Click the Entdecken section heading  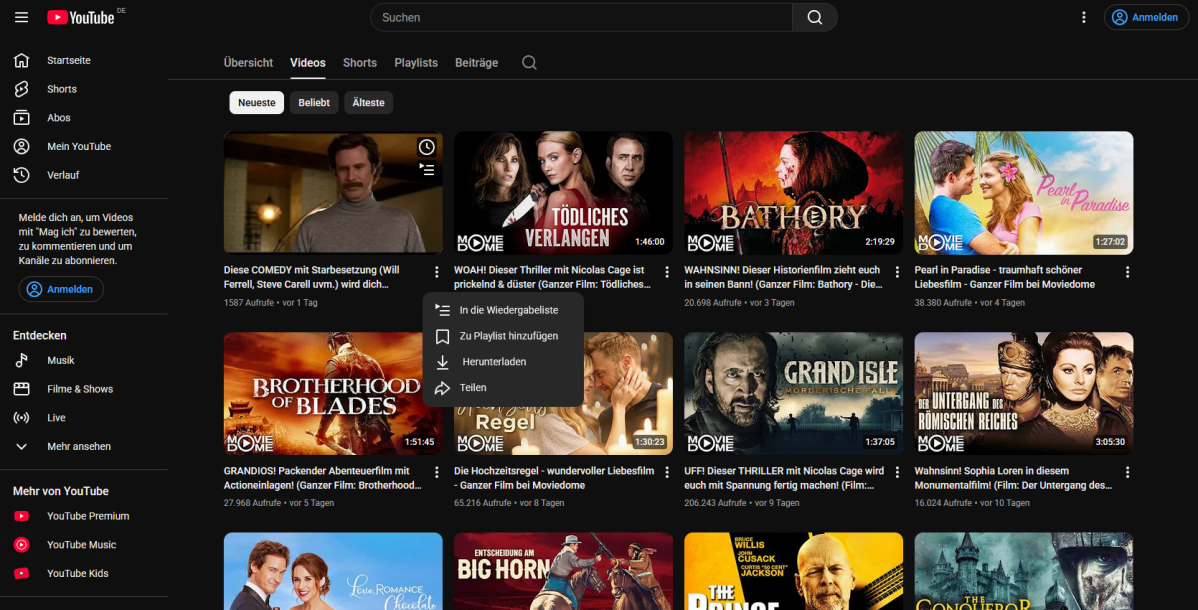coord(40,336)
